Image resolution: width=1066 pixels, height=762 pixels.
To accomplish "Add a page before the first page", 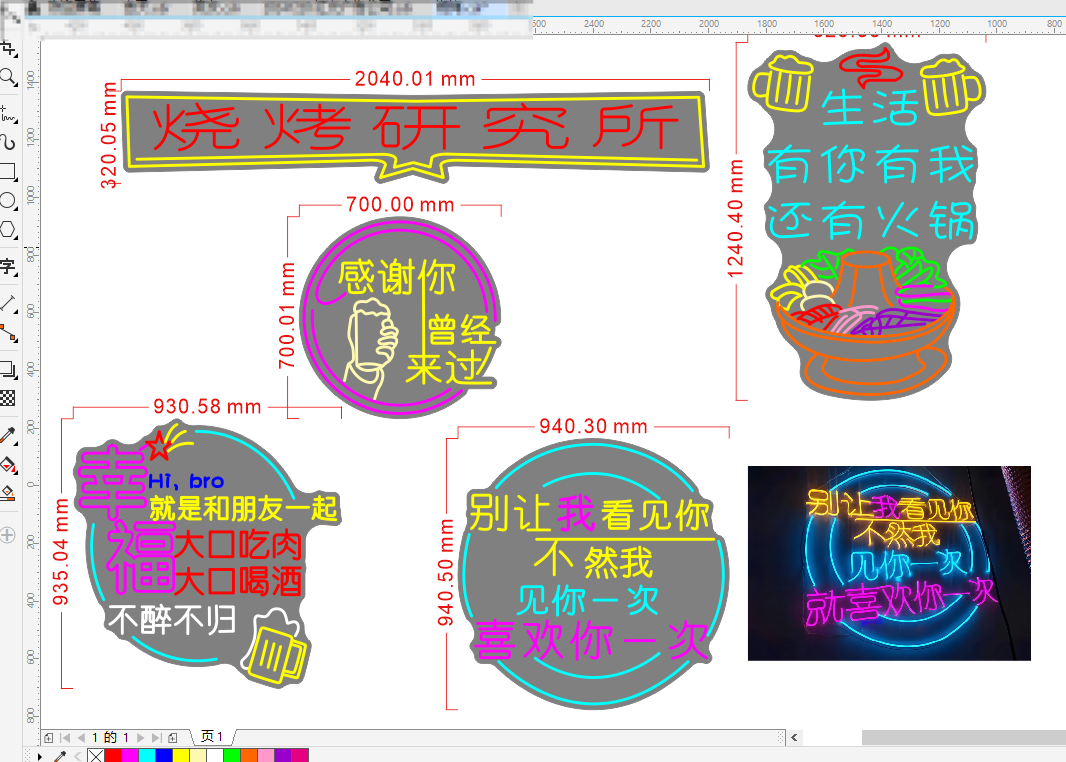I will point(48,738).
